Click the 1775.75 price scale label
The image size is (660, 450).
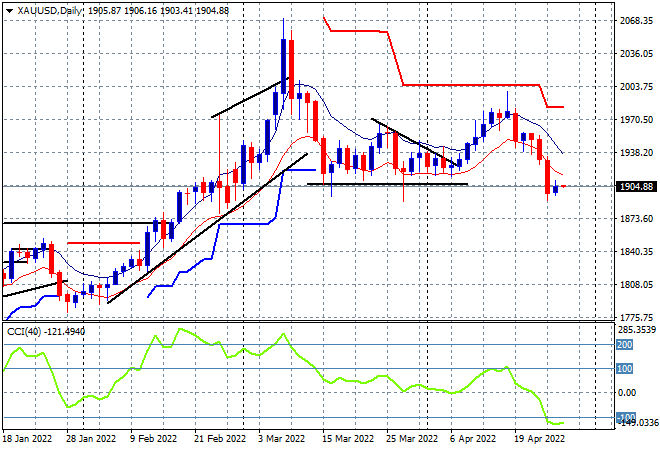[x=636, y=317]
